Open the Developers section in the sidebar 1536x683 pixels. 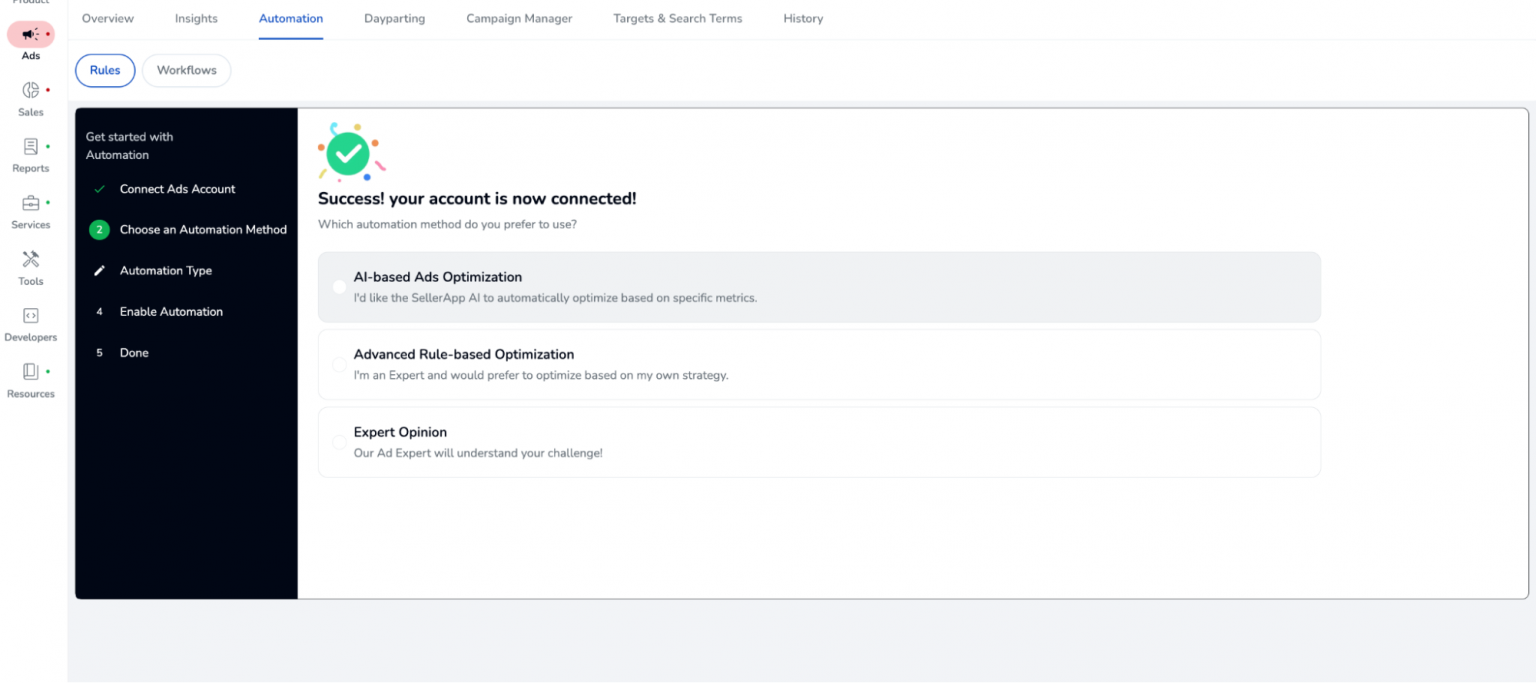click(30, 321)
